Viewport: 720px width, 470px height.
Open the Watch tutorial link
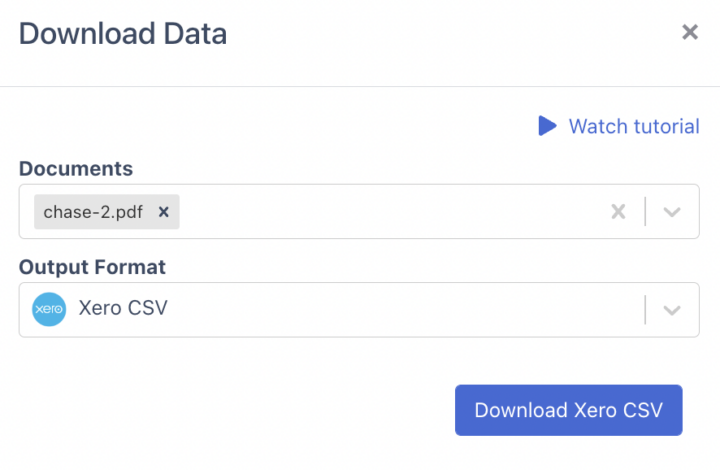pyautogui.click(x=633, y=126)
